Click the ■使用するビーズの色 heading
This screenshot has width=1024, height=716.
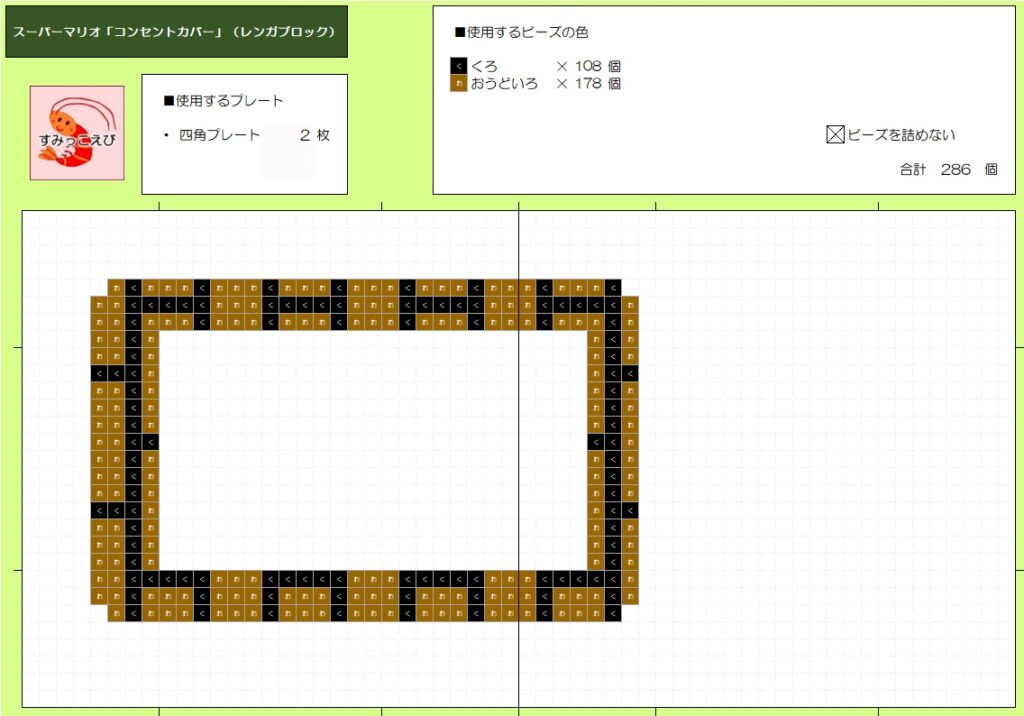pos(521,32)
